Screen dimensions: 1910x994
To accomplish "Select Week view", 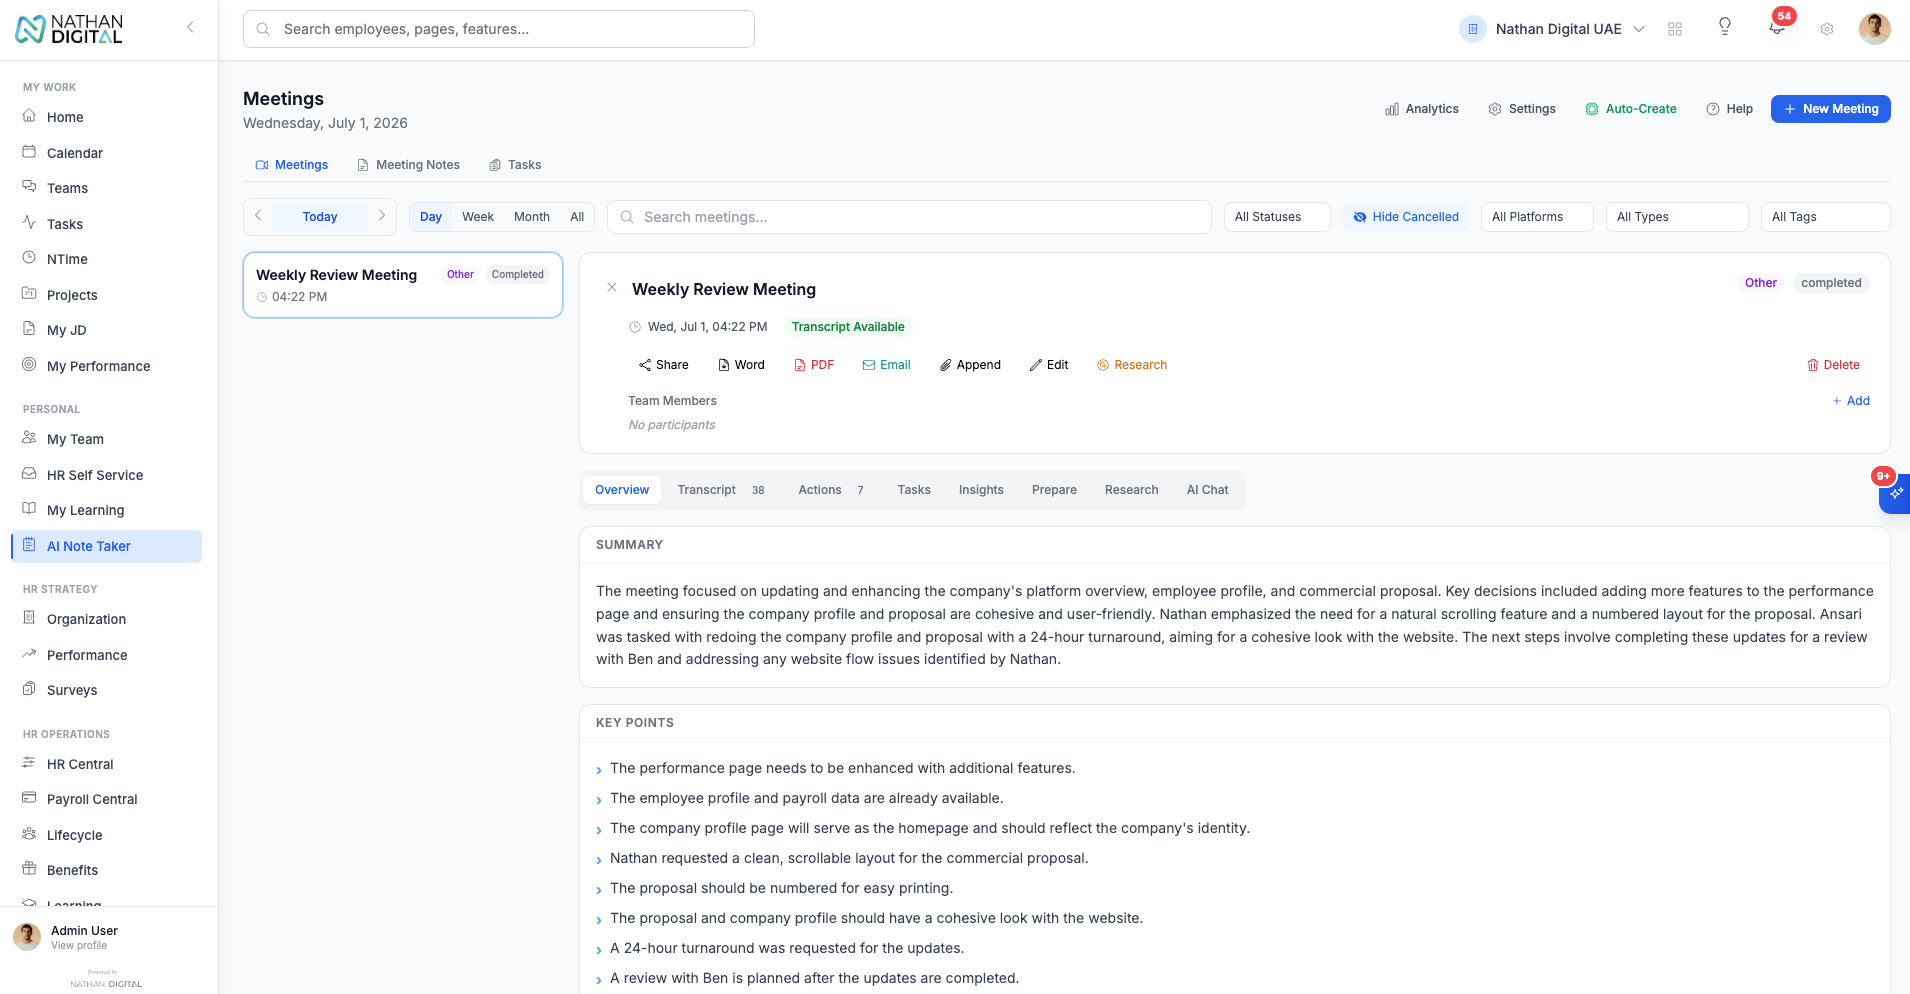I will (478, 217).
